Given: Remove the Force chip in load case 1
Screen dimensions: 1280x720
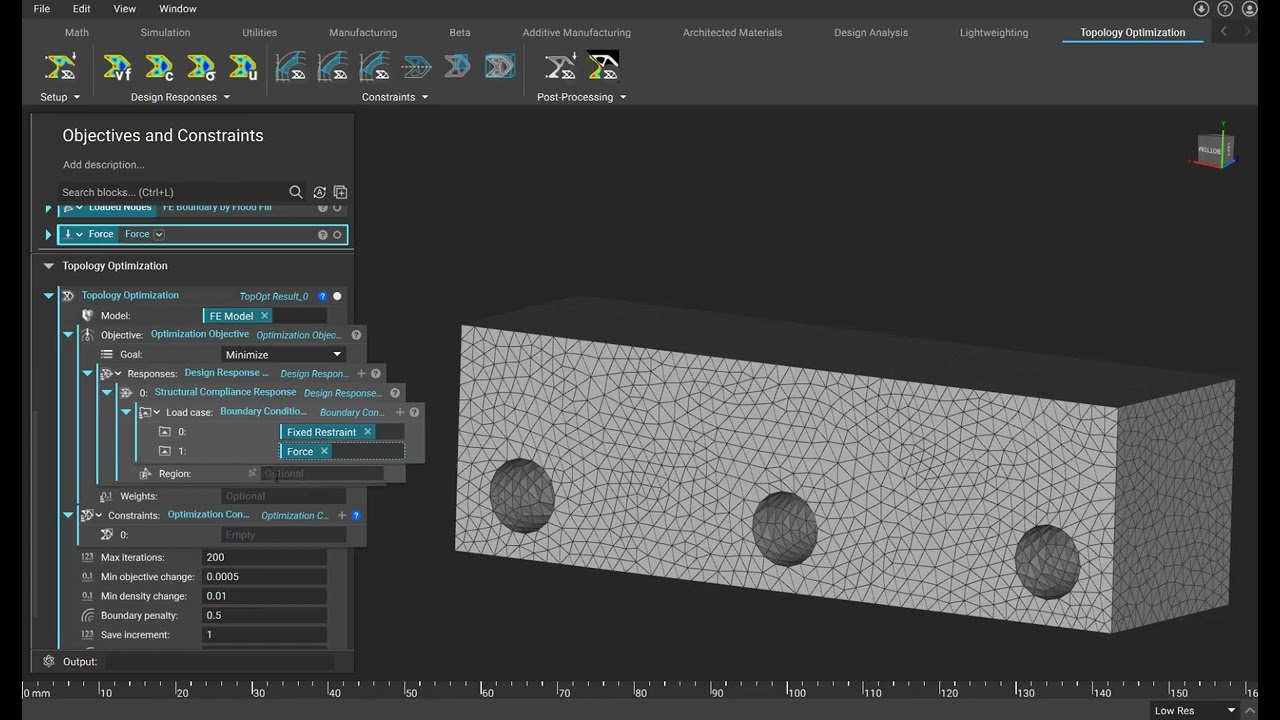Looking at the screenshot, I should coord(324,452).
